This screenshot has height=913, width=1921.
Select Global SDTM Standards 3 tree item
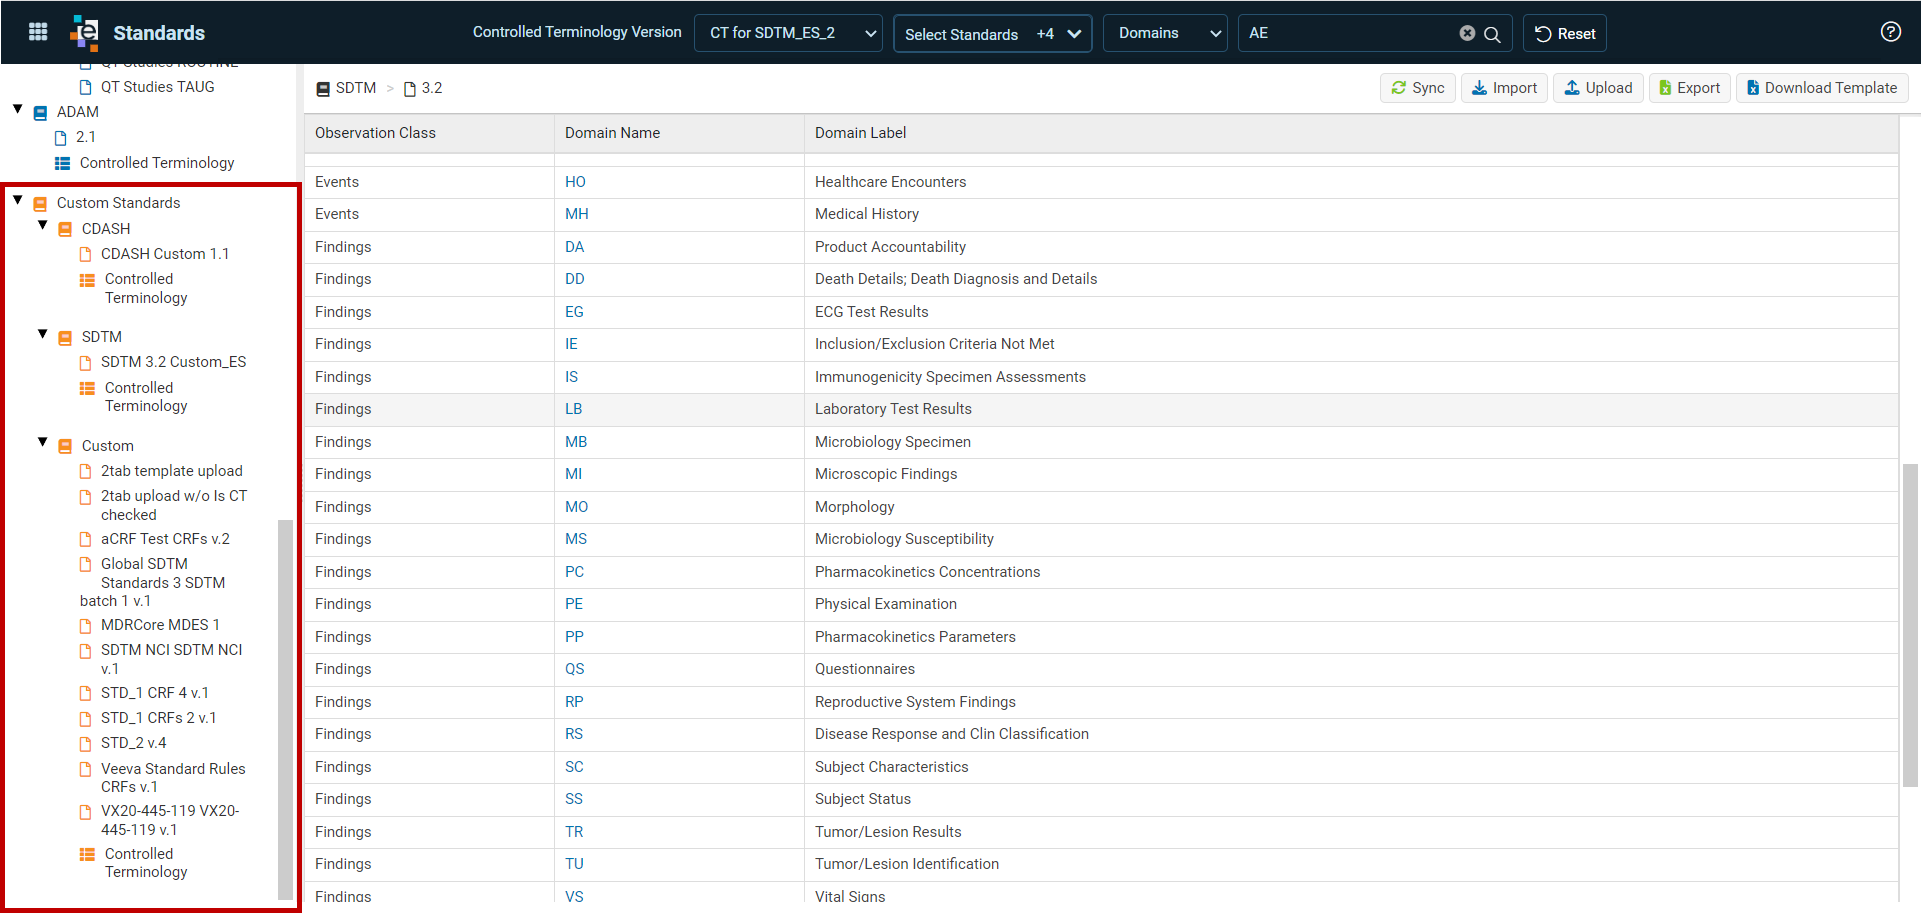(x=153, y=582)
